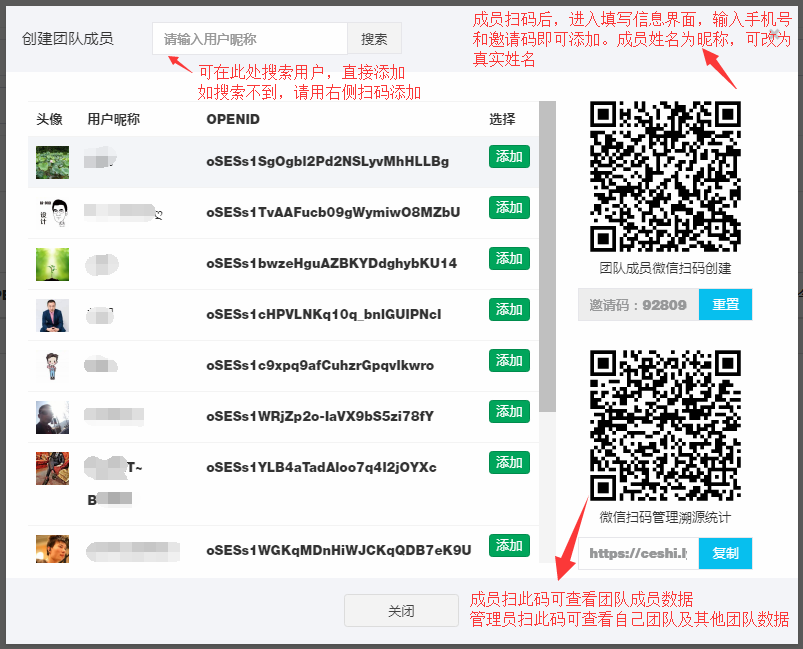Click the man in suit avatar
The height and width of the screenshot is (649, 803).
52,316
